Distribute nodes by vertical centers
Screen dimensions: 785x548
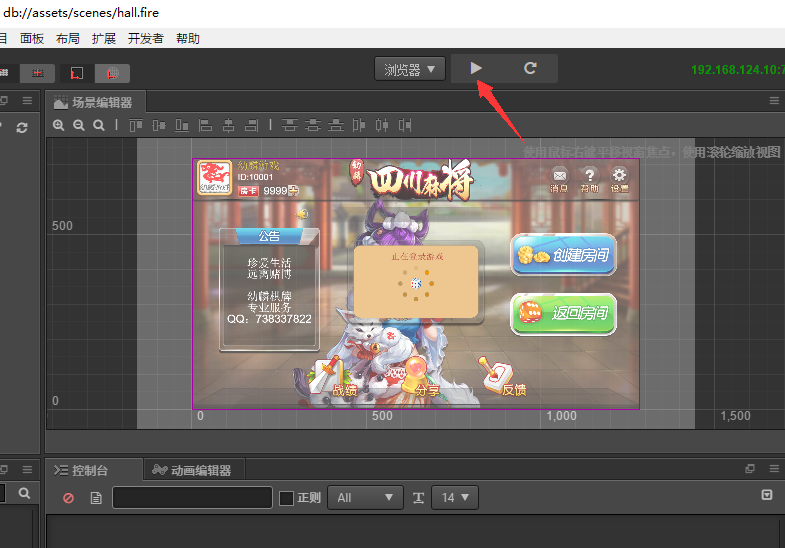pos(313,125)
